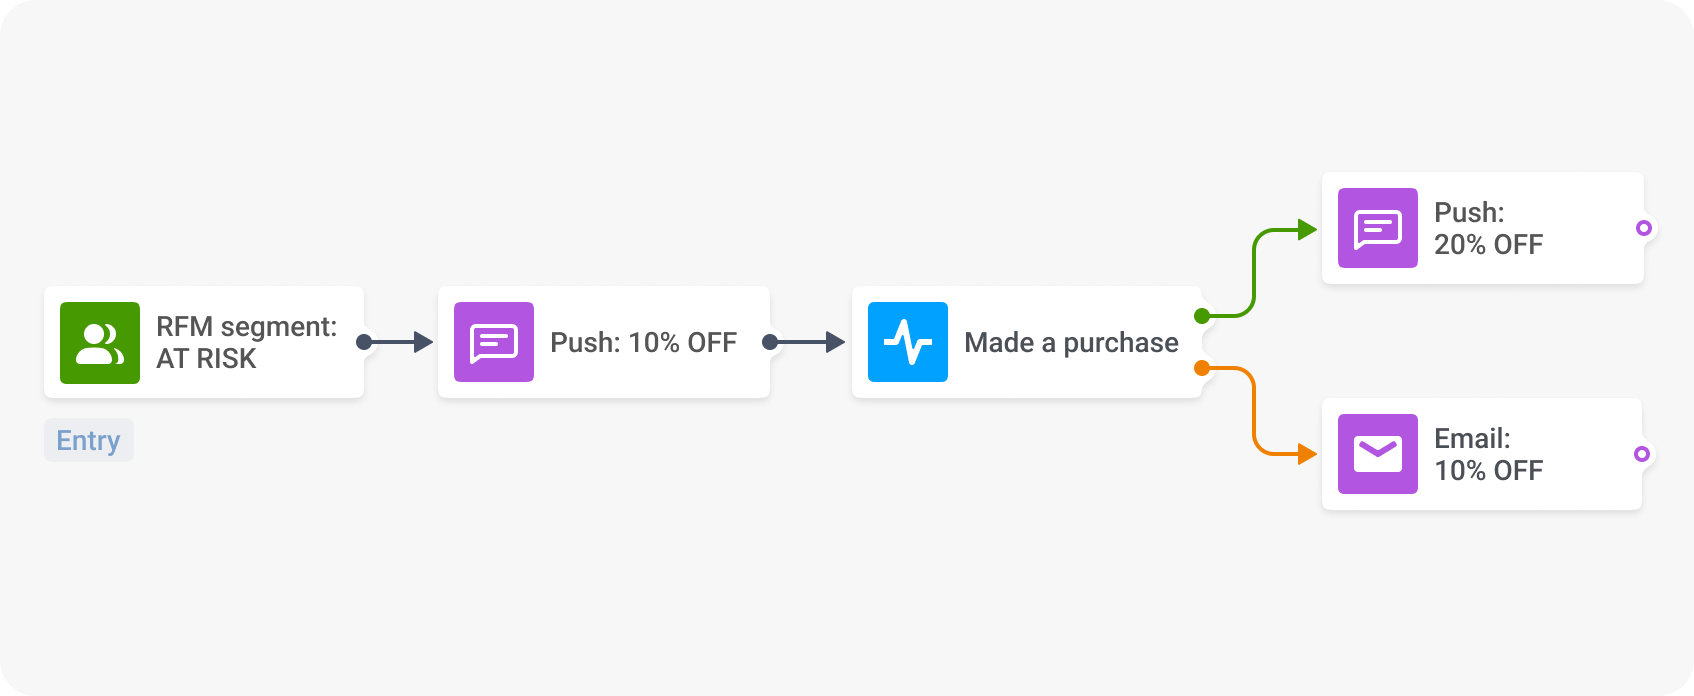Click output dot of RFM segment node
This screenshot has height=696, width=1694.
pyautogui.click(x=364, y=342)
